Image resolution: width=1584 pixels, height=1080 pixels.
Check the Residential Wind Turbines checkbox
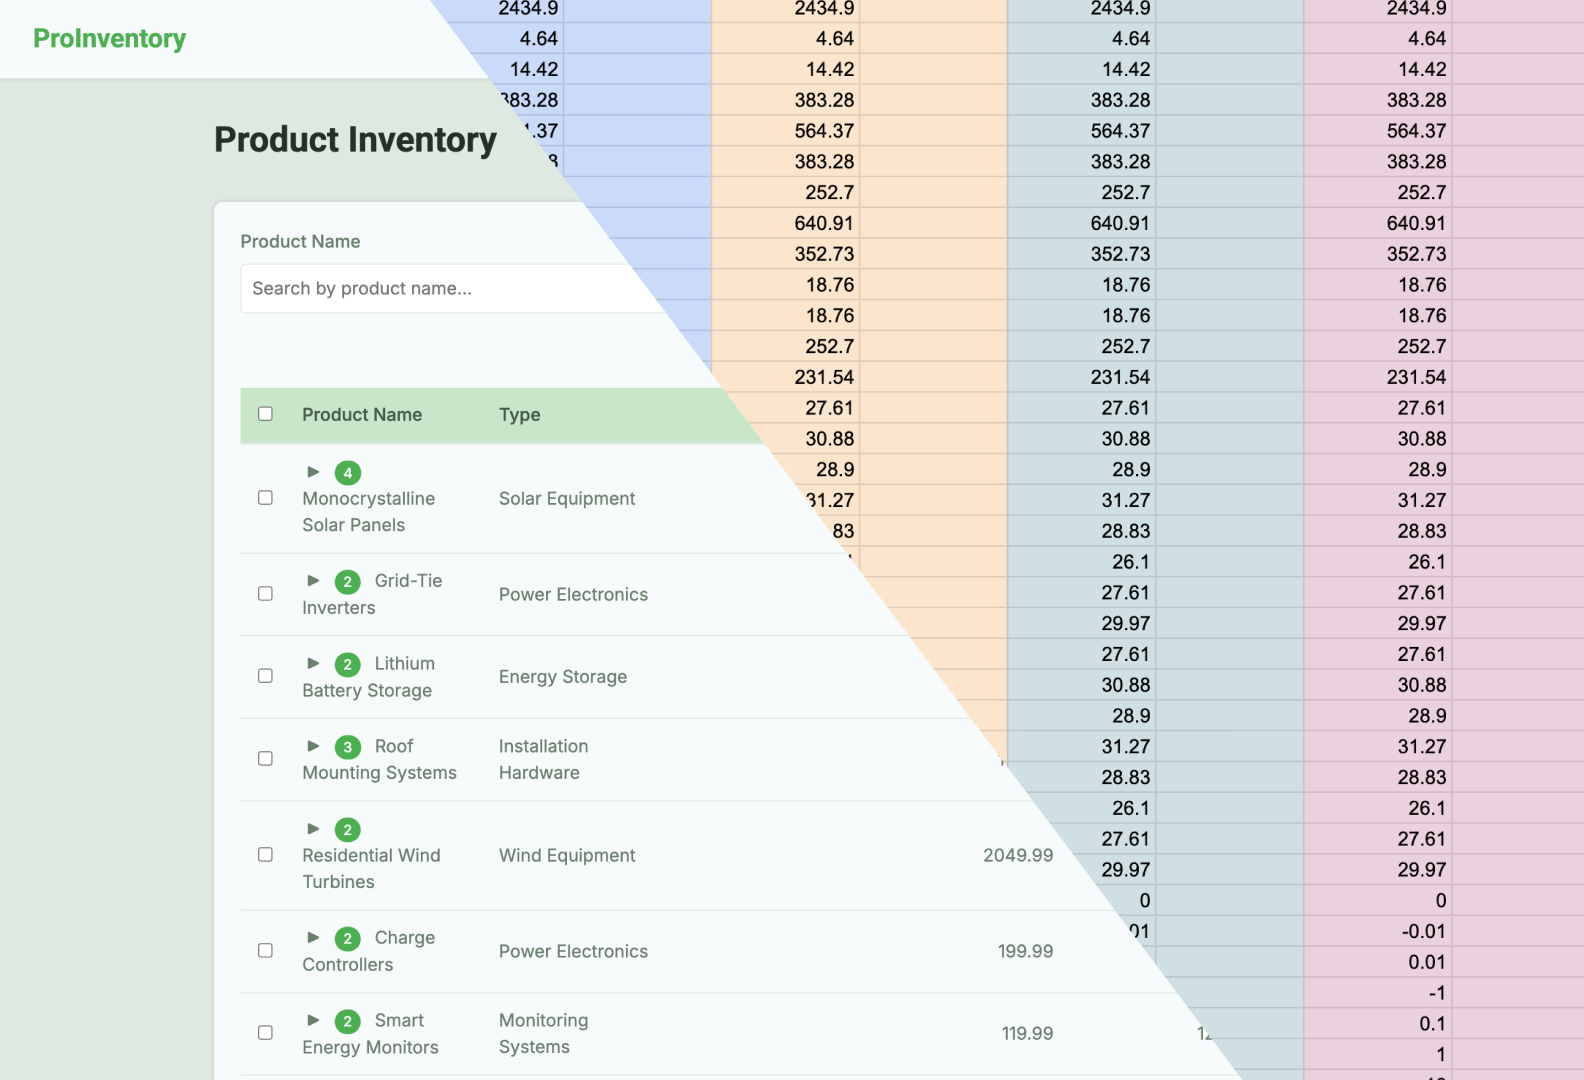265,855
